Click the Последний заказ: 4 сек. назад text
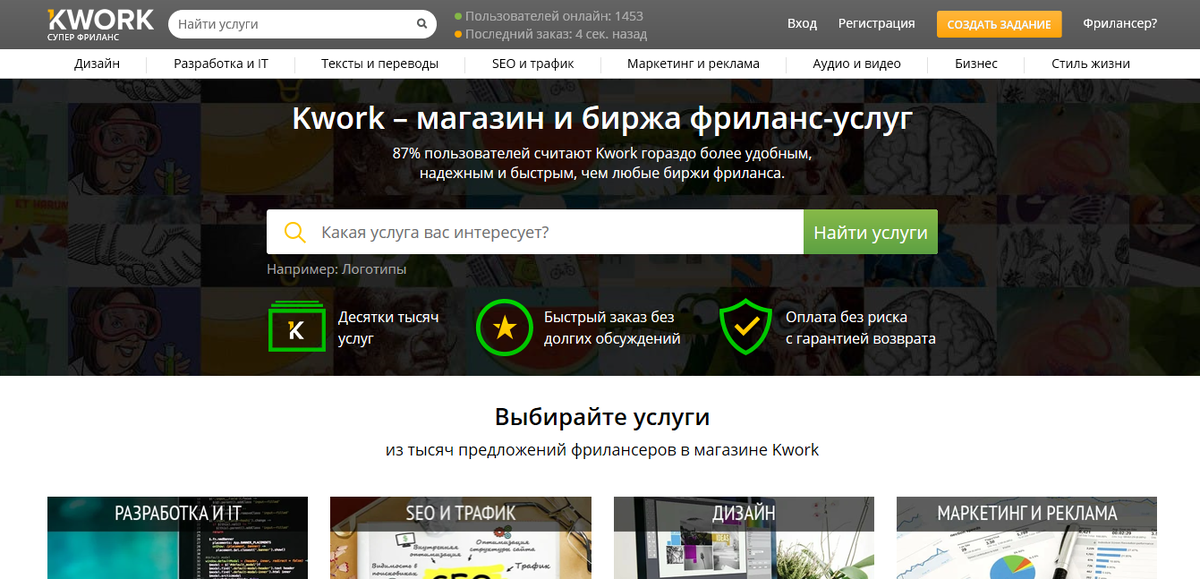 [x=556, y=35]
